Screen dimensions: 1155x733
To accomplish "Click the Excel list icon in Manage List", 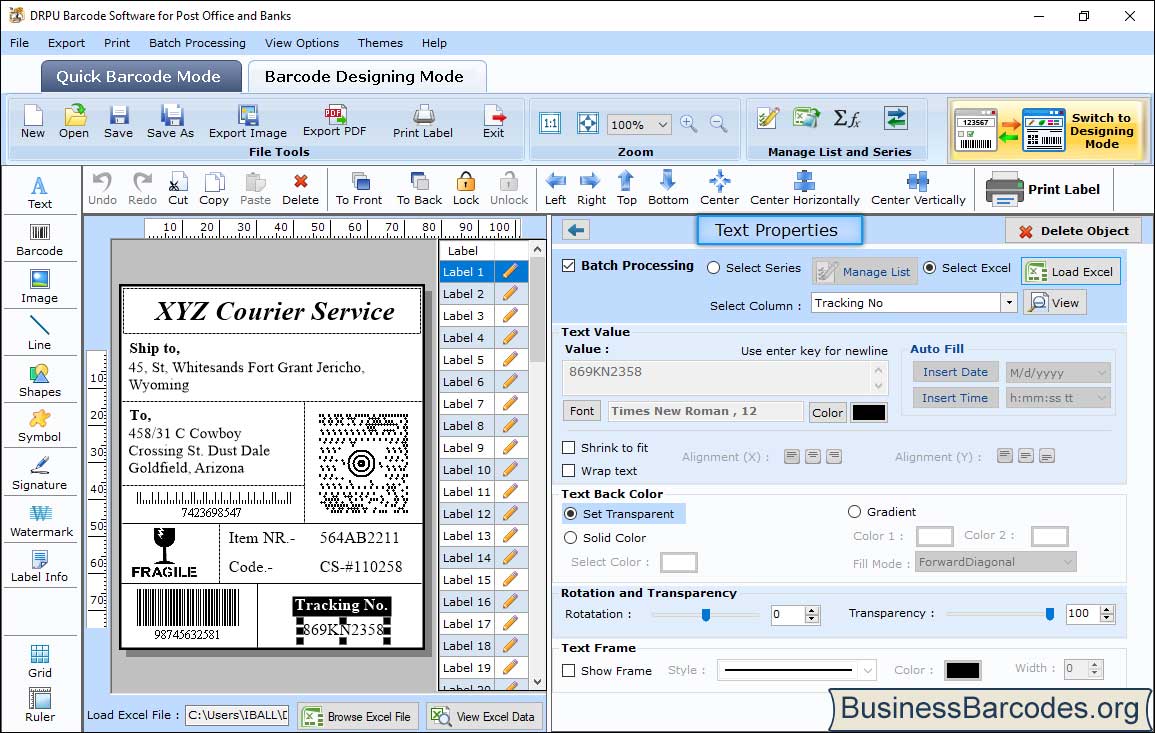I will tap(806, 118).
